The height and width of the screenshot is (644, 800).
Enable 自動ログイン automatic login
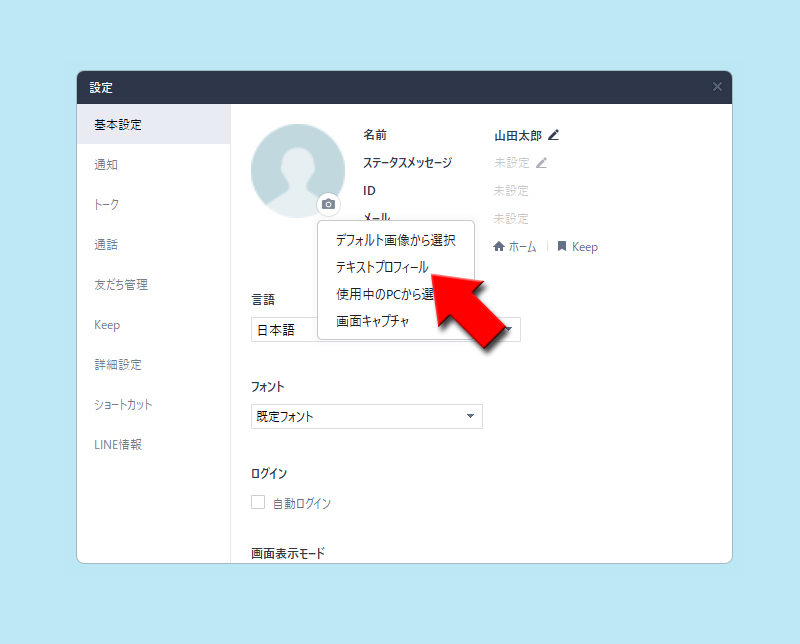pos(256,503)
